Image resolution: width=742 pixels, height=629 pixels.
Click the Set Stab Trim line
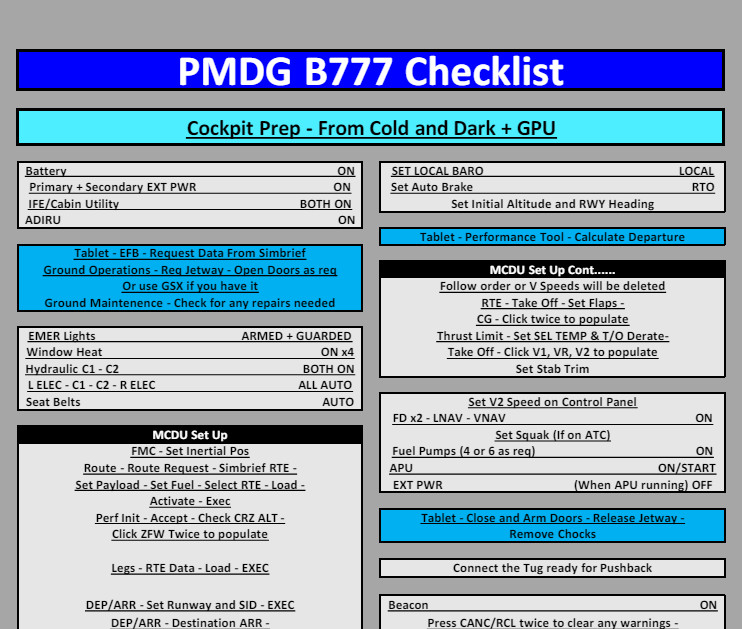coord(552,369)
